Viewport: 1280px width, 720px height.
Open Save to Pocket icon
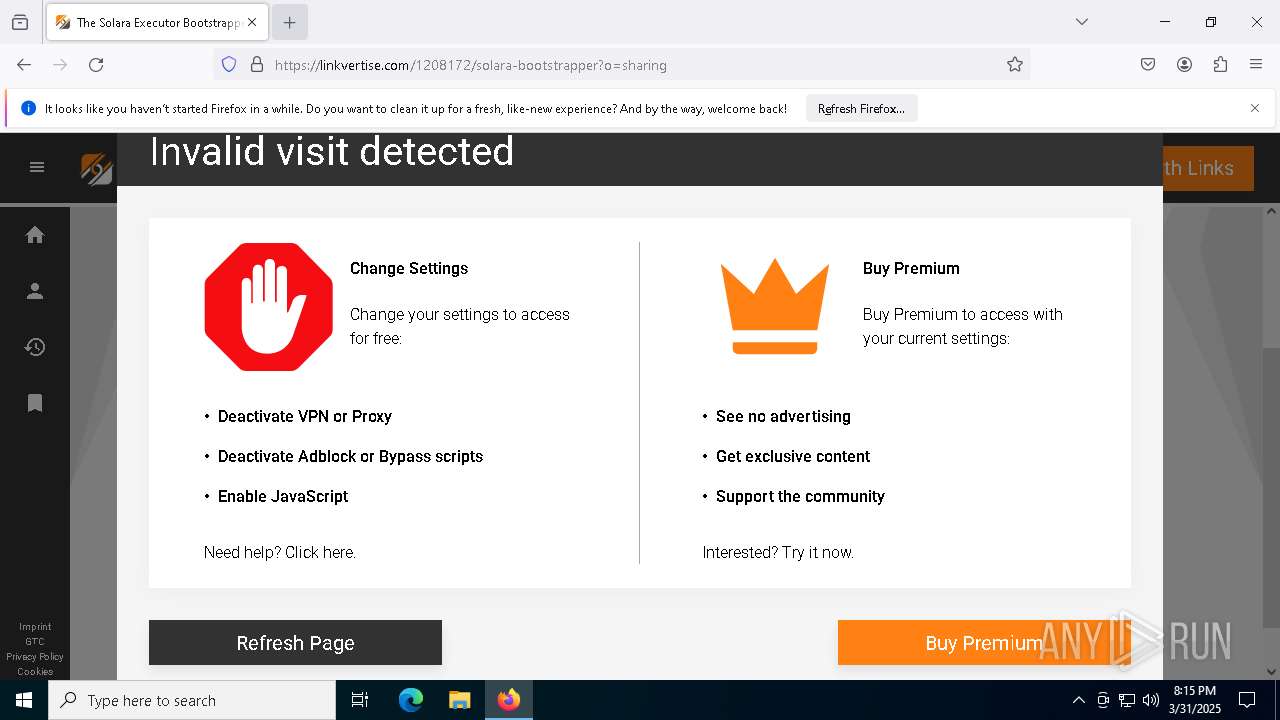click(x=1148, y=65)
